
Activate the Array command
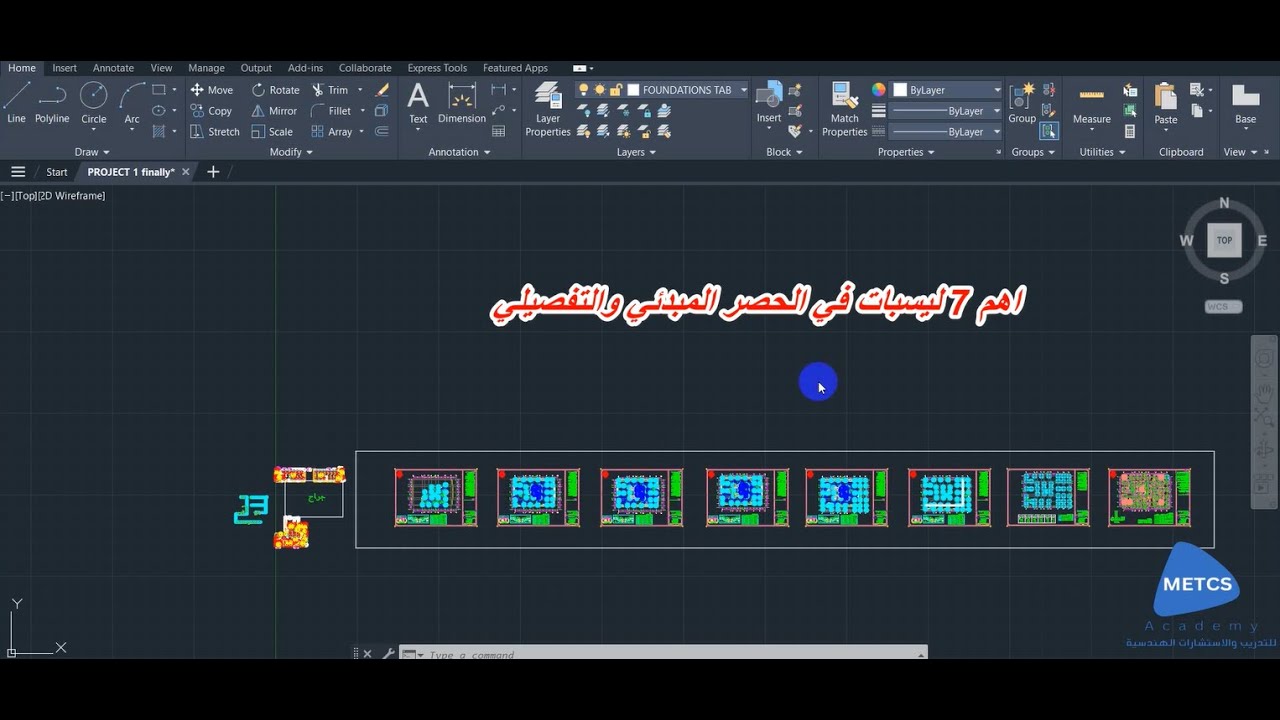pos(331,132)
